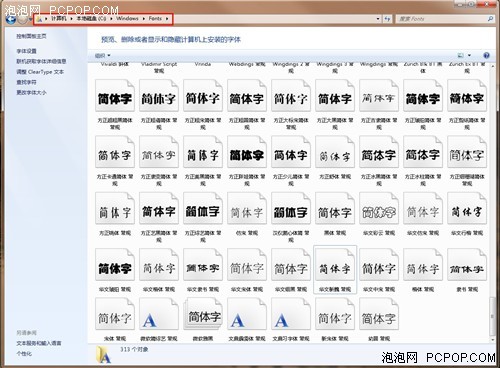Screen dimensions: 500x368
Task: Select the 微软雅黑 font family stack
Action: click(203, 314)
